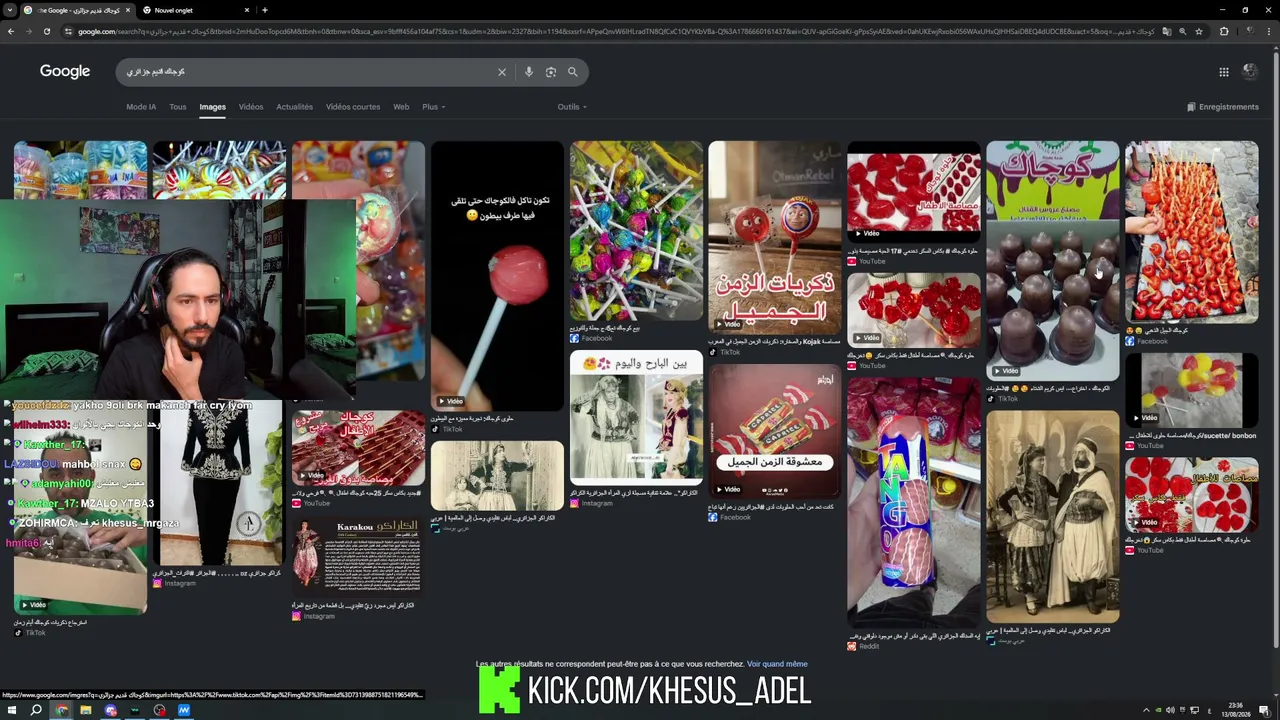Clear the search box with the X

click(x=502, y=72)
